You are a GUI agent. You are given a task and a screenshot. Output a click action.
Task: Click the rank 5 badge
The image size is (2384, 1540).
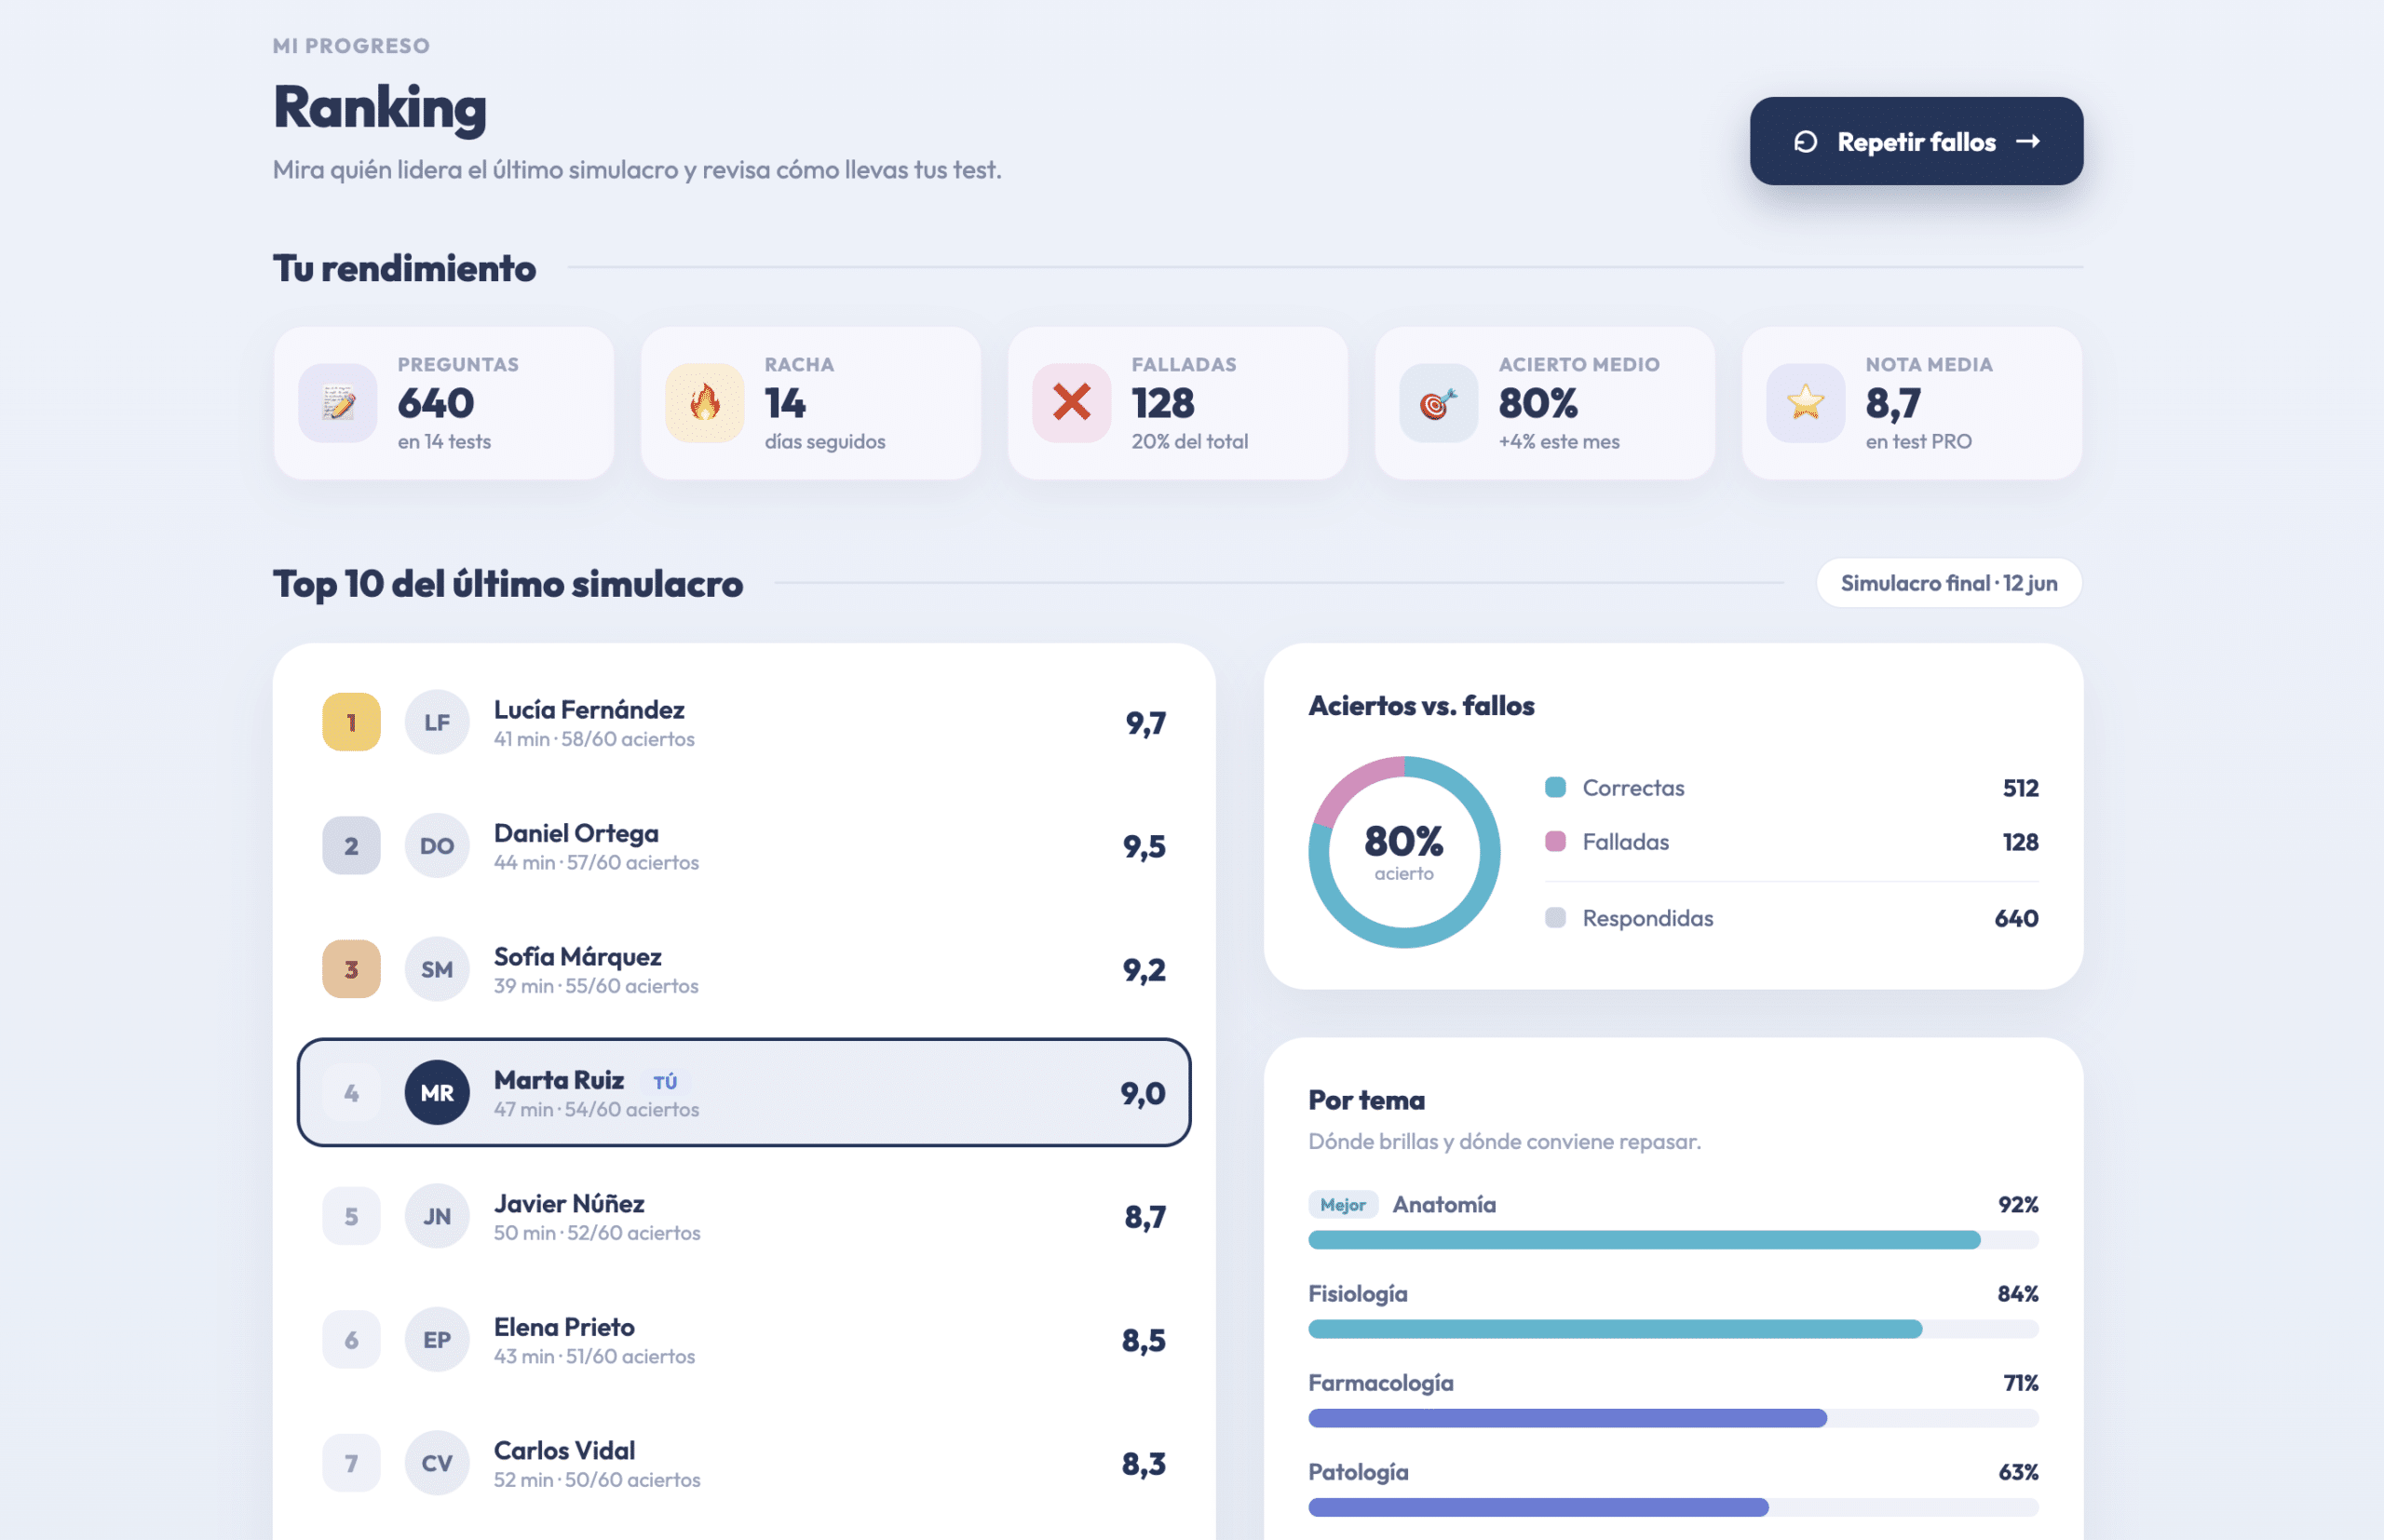click(x=351, y=1216)
